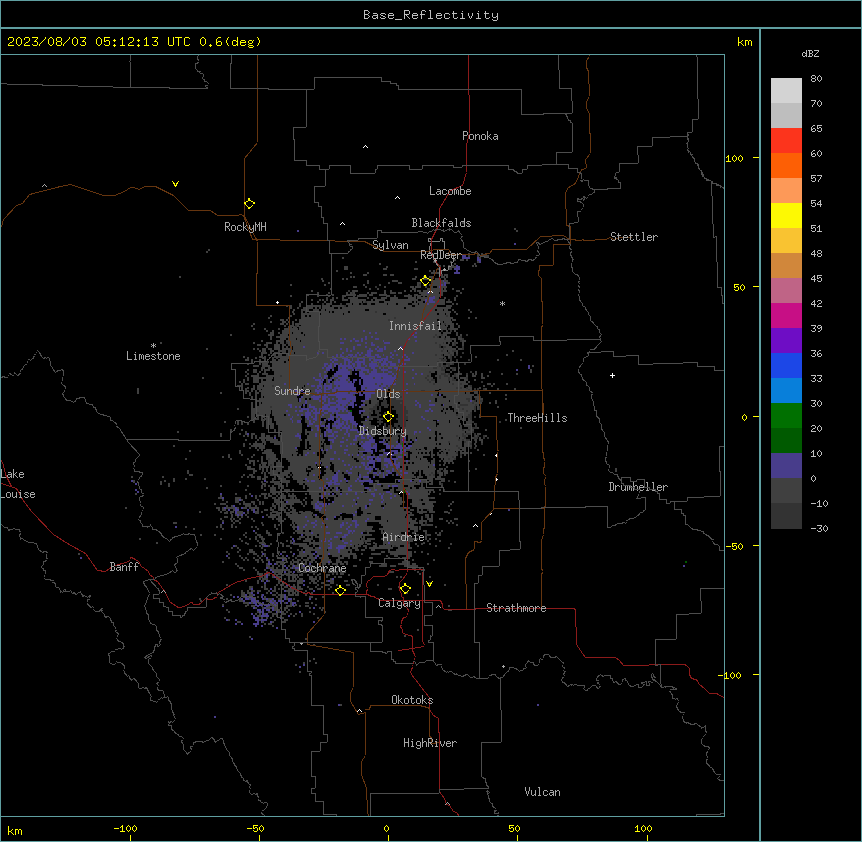Click the RedDeer city label
This screenshot has width=862, height=842.
pos(441,255)
